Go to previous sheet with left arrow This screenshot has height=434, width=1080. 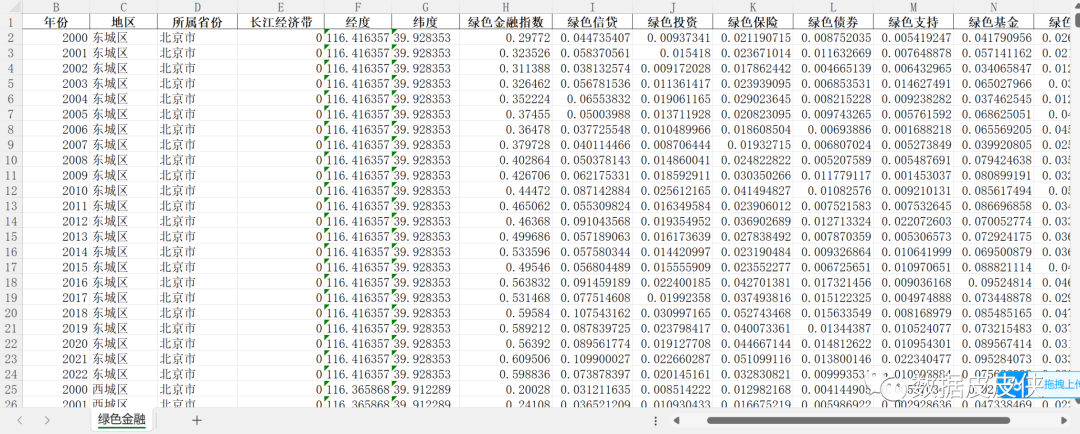pyautogui.click(x=21, y=420)
